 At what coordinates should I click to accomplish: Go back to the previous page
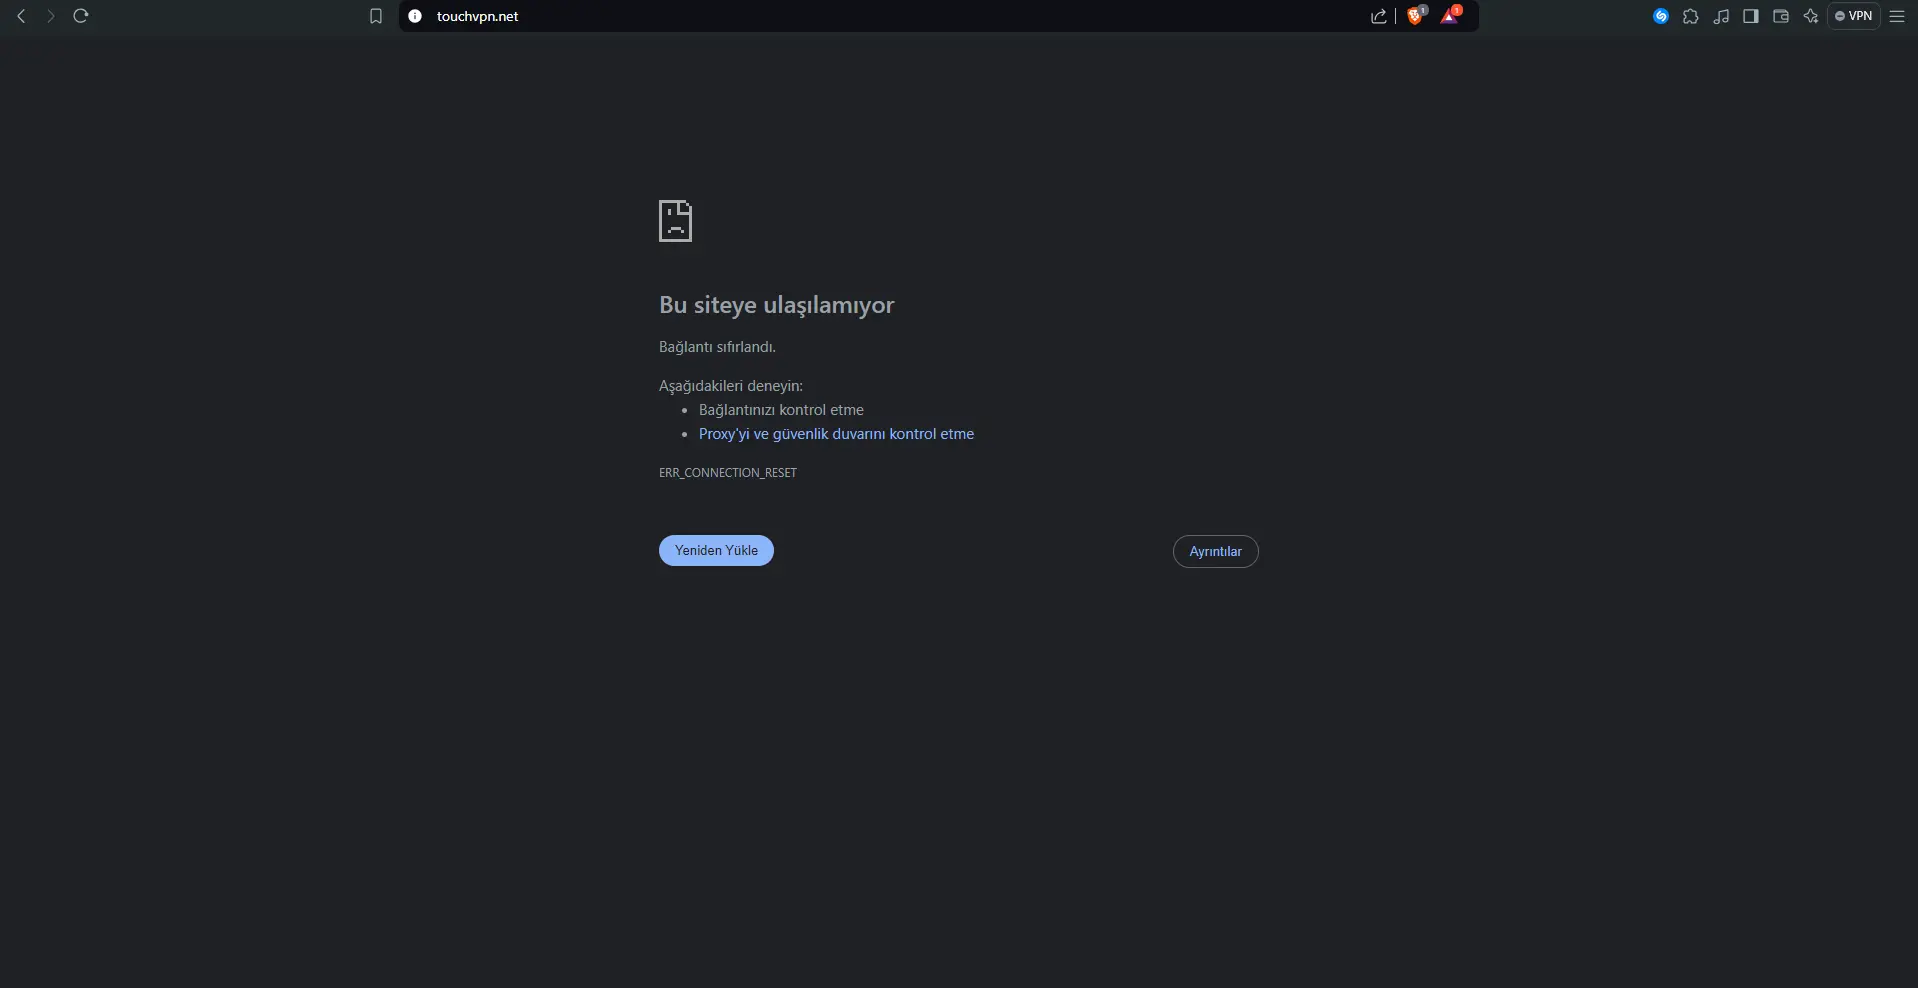click(x=21, y=16)
